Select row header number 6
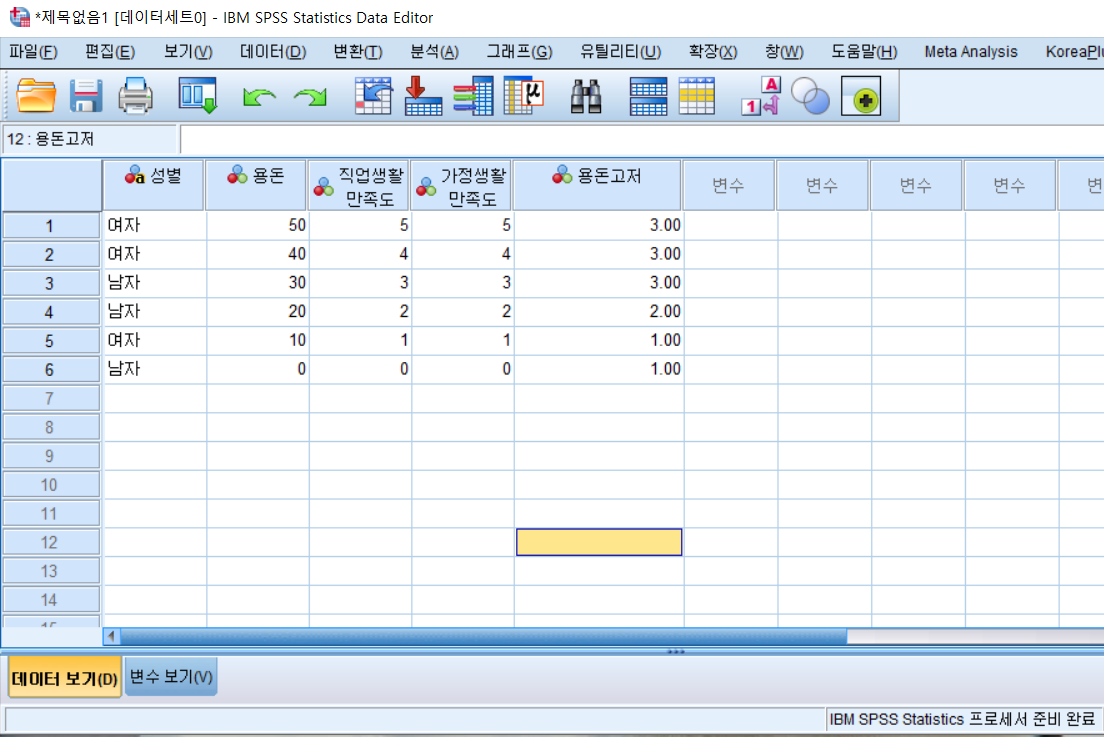The width and height of the screenshot is (1104, 737). [x=51, y=370]
